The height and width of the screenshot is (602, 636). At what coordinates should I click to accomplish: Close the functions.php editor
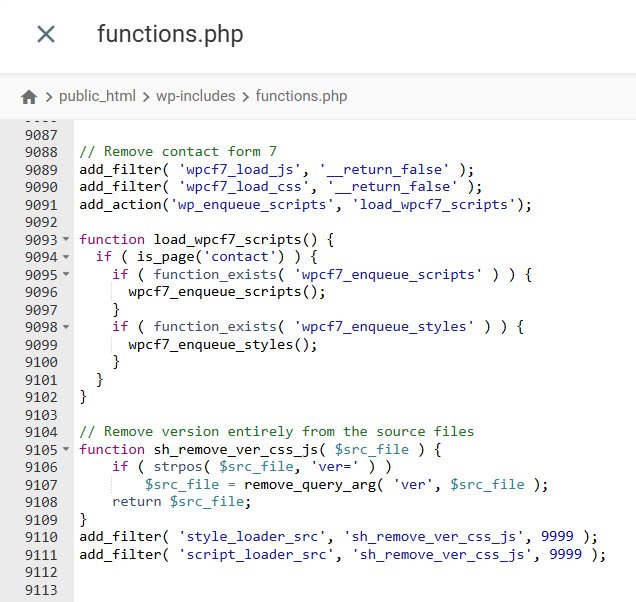pyautogui.click(x=46, y=34)
